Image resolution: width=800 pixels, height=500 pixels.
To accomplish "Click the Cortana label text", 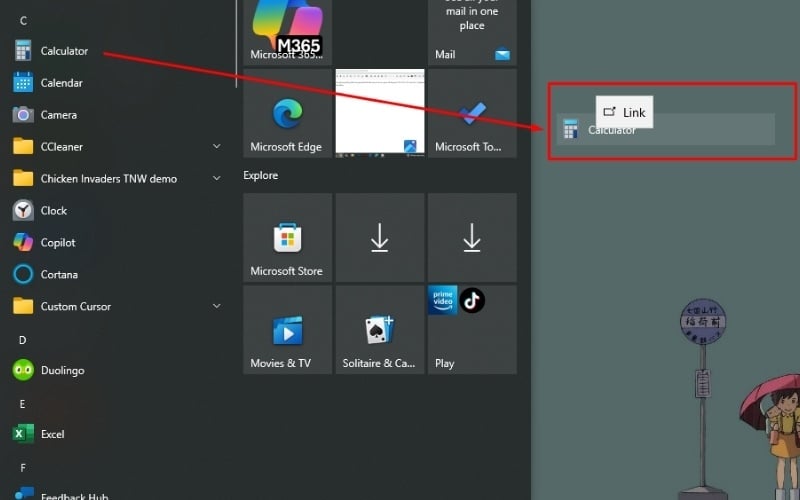I will tap(59, 274).
